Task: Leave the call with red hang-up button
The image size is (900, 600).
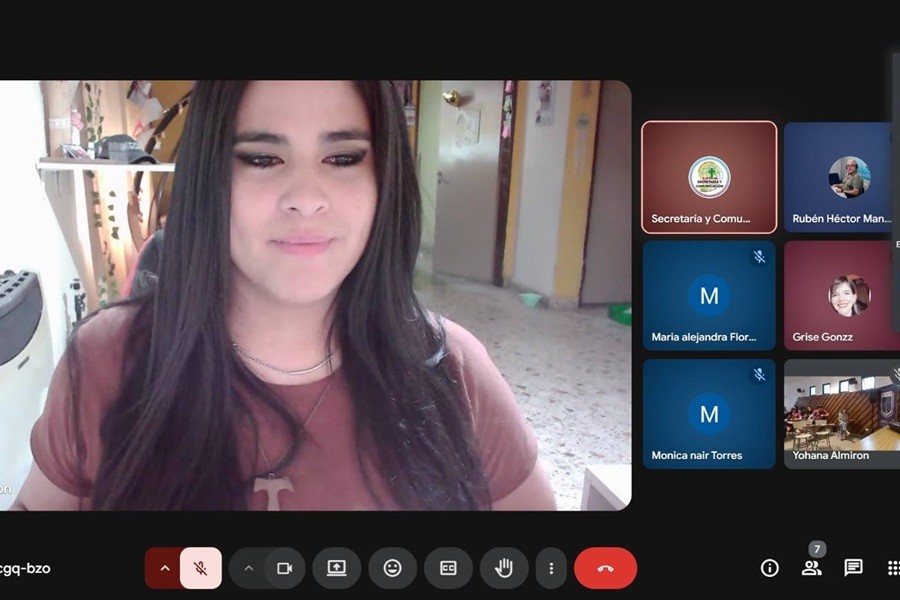Action: (x=605, y=568)
